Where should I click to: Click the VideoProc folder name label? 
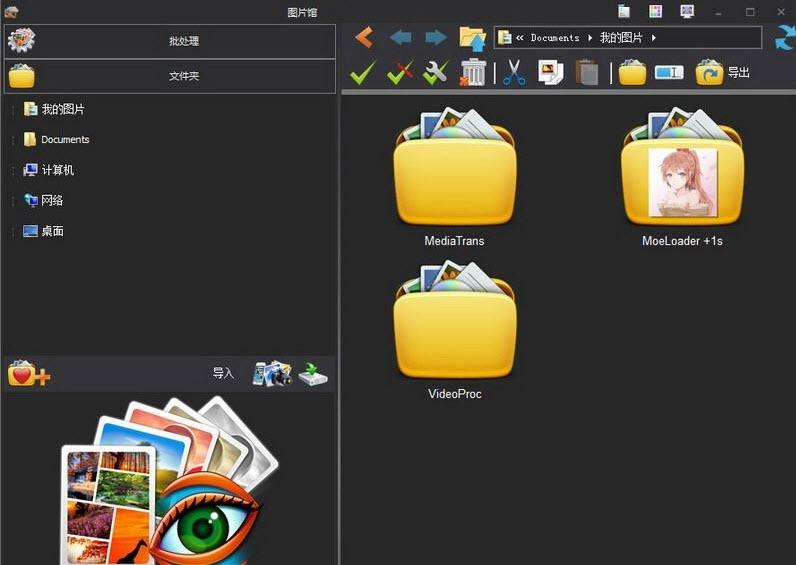[x=454, y=394]
